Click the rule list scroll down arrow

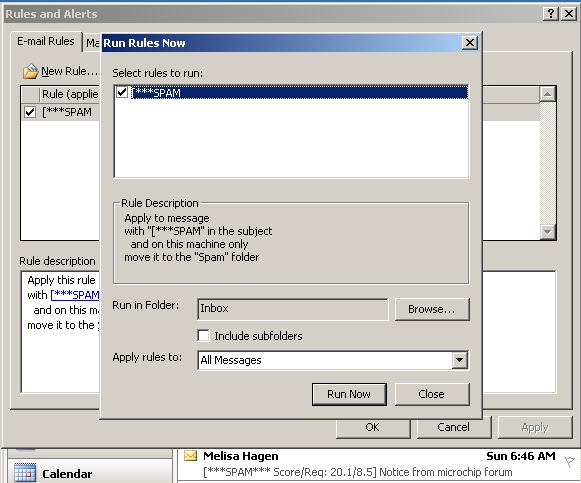click(x=547, y=232)
